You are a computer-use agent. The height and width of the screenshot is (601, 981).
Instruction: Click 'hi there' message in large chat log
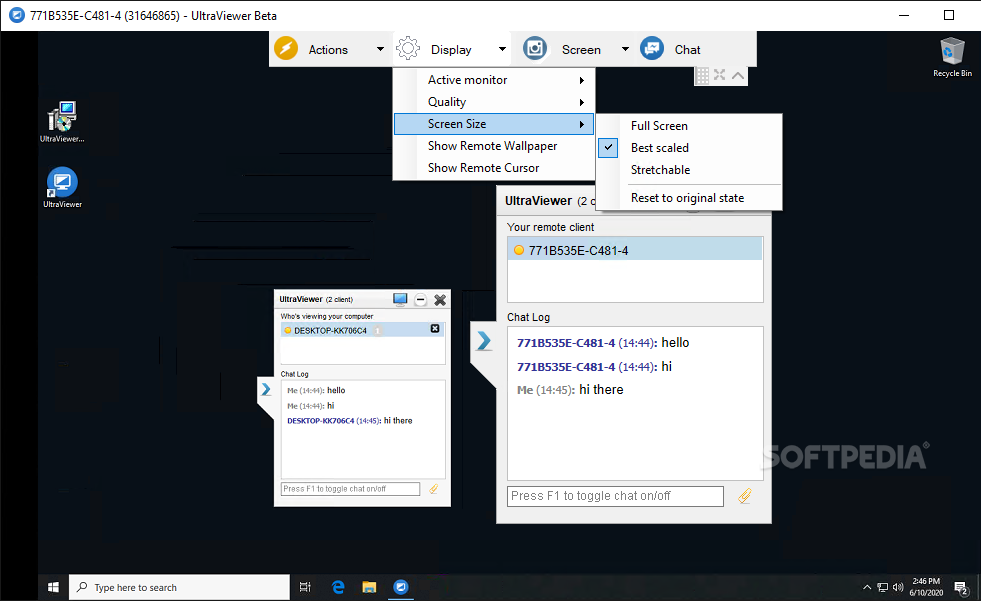[601, 390]
